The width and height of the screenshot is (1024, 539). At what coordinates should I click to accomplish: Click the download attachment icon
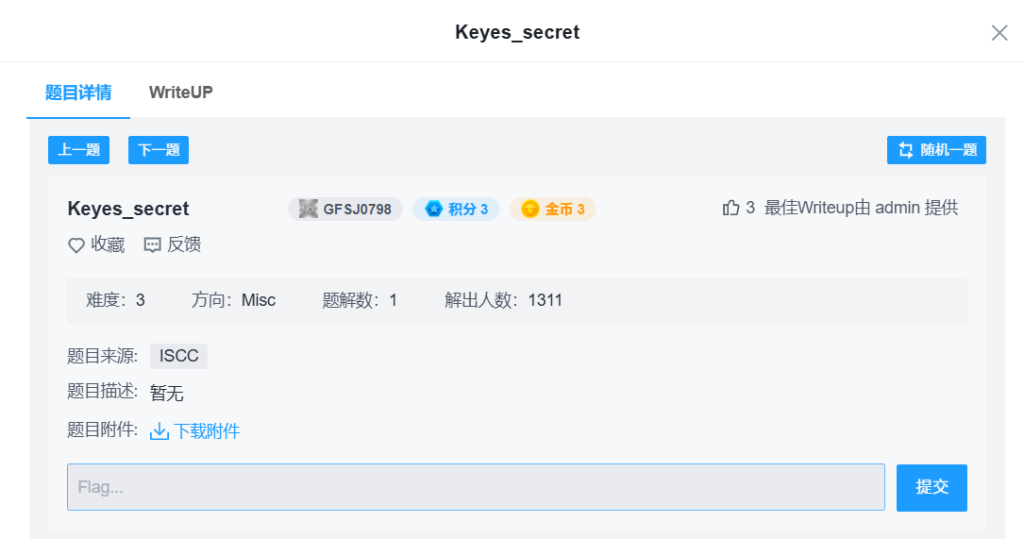(159, 432)
